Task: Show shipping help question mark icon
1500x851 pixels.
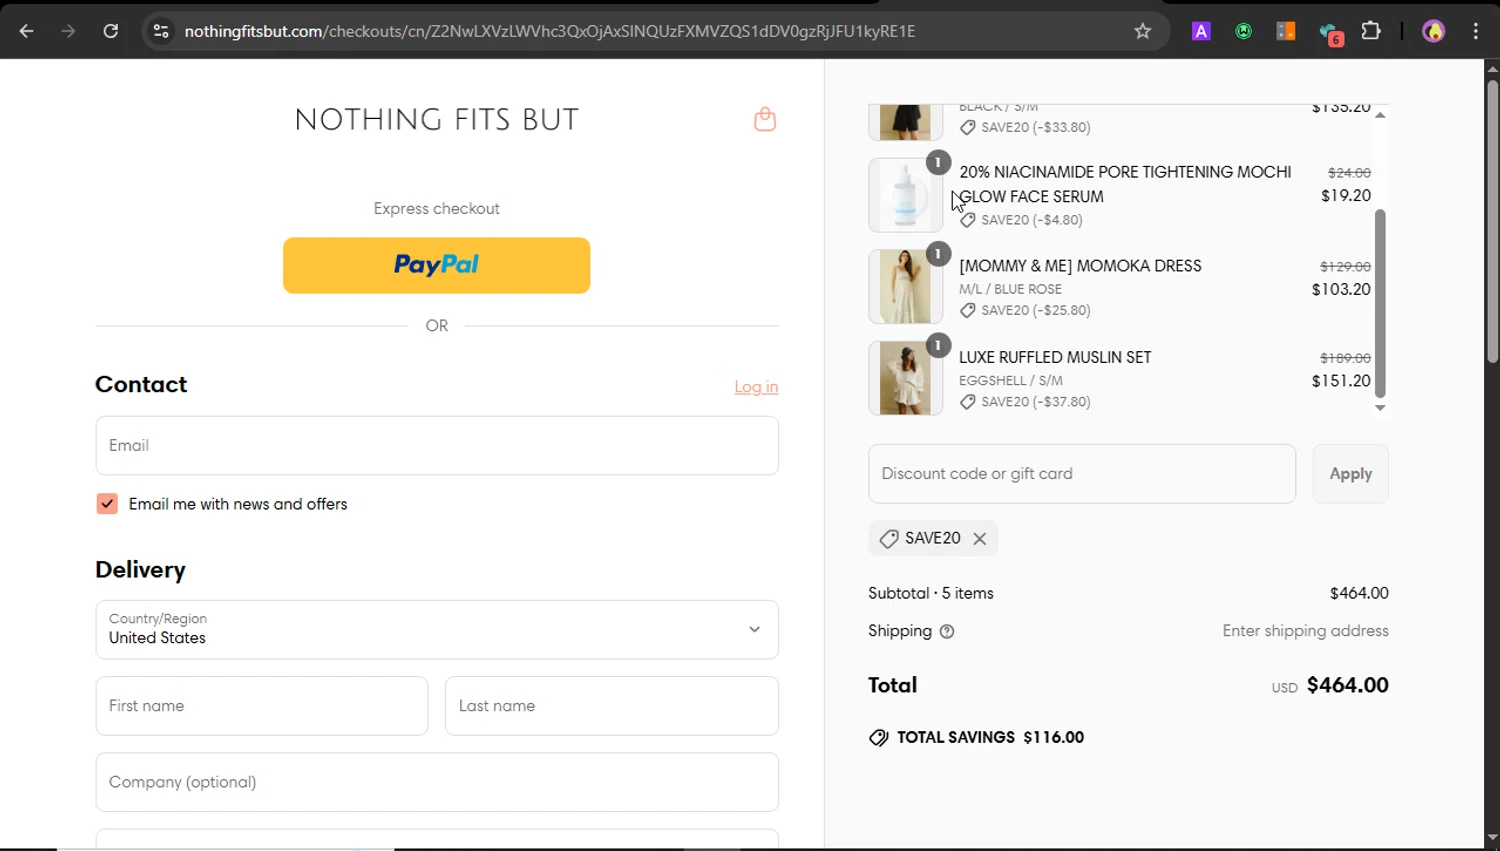Action: pyautogui.click(x=947, y=631)
